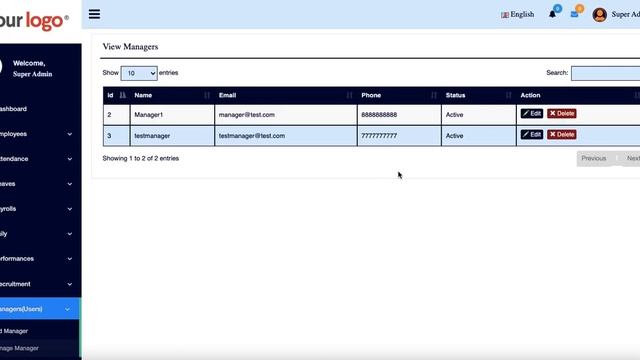The height and width of the screenshot is (360, 640).
Task: Click the Previous pagination button
Action: click(x=594, y=158)
